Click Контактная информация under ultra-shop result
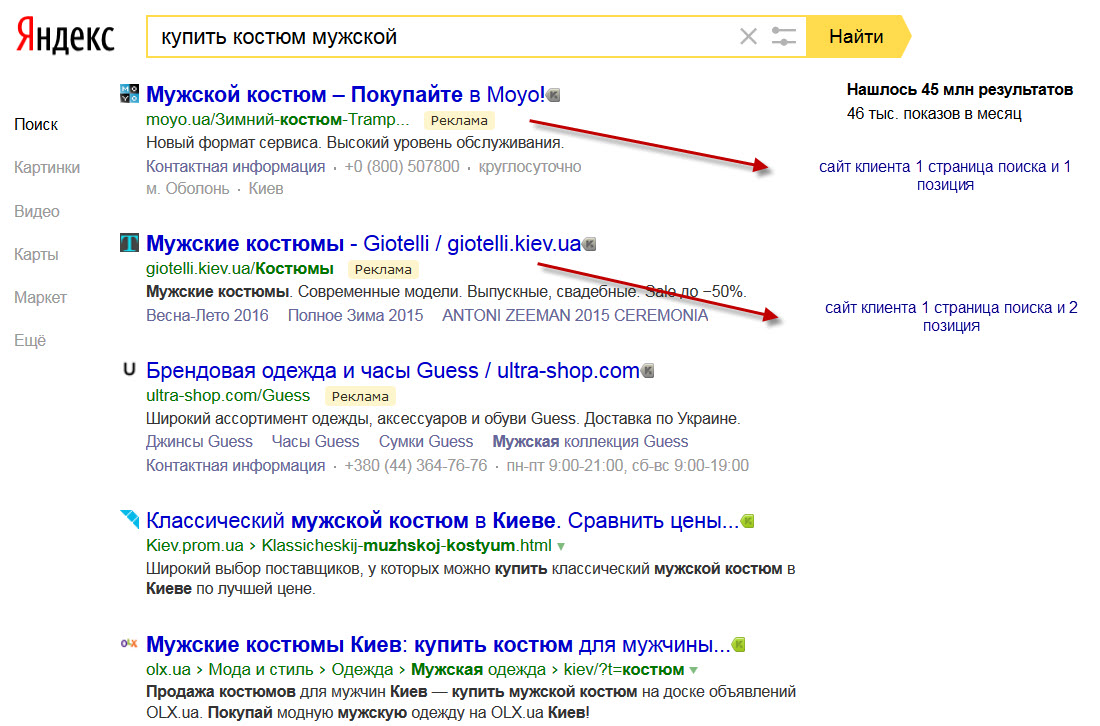Image resolution: width=1100 pixels, height=726 pixels. point(235,466)
